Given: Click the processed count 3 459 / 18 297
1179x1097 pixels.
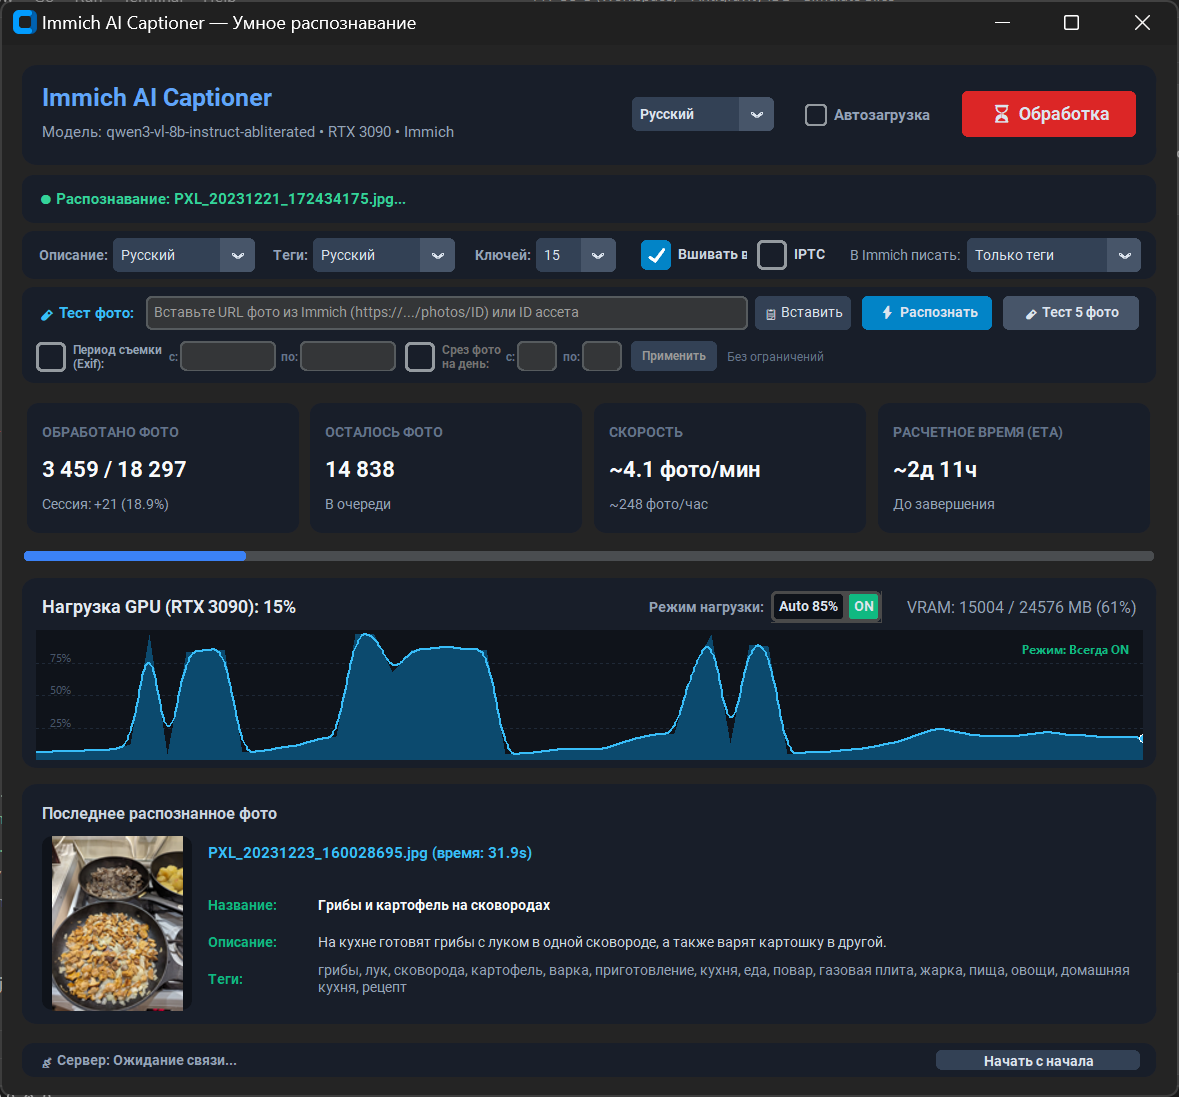Looking at the screenshot, I should click(x=114, y=469).
